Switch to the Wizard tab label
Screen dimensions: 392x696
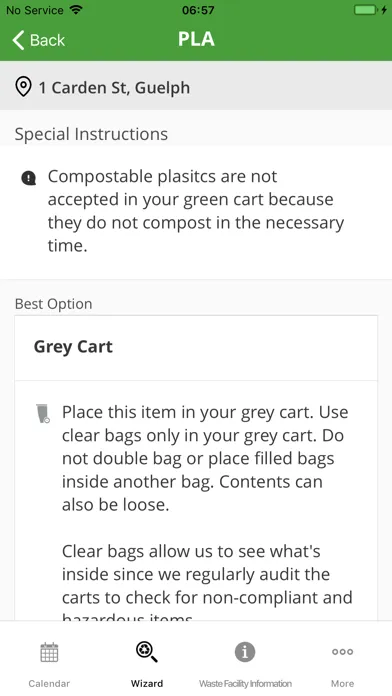(x=147, y=684)
